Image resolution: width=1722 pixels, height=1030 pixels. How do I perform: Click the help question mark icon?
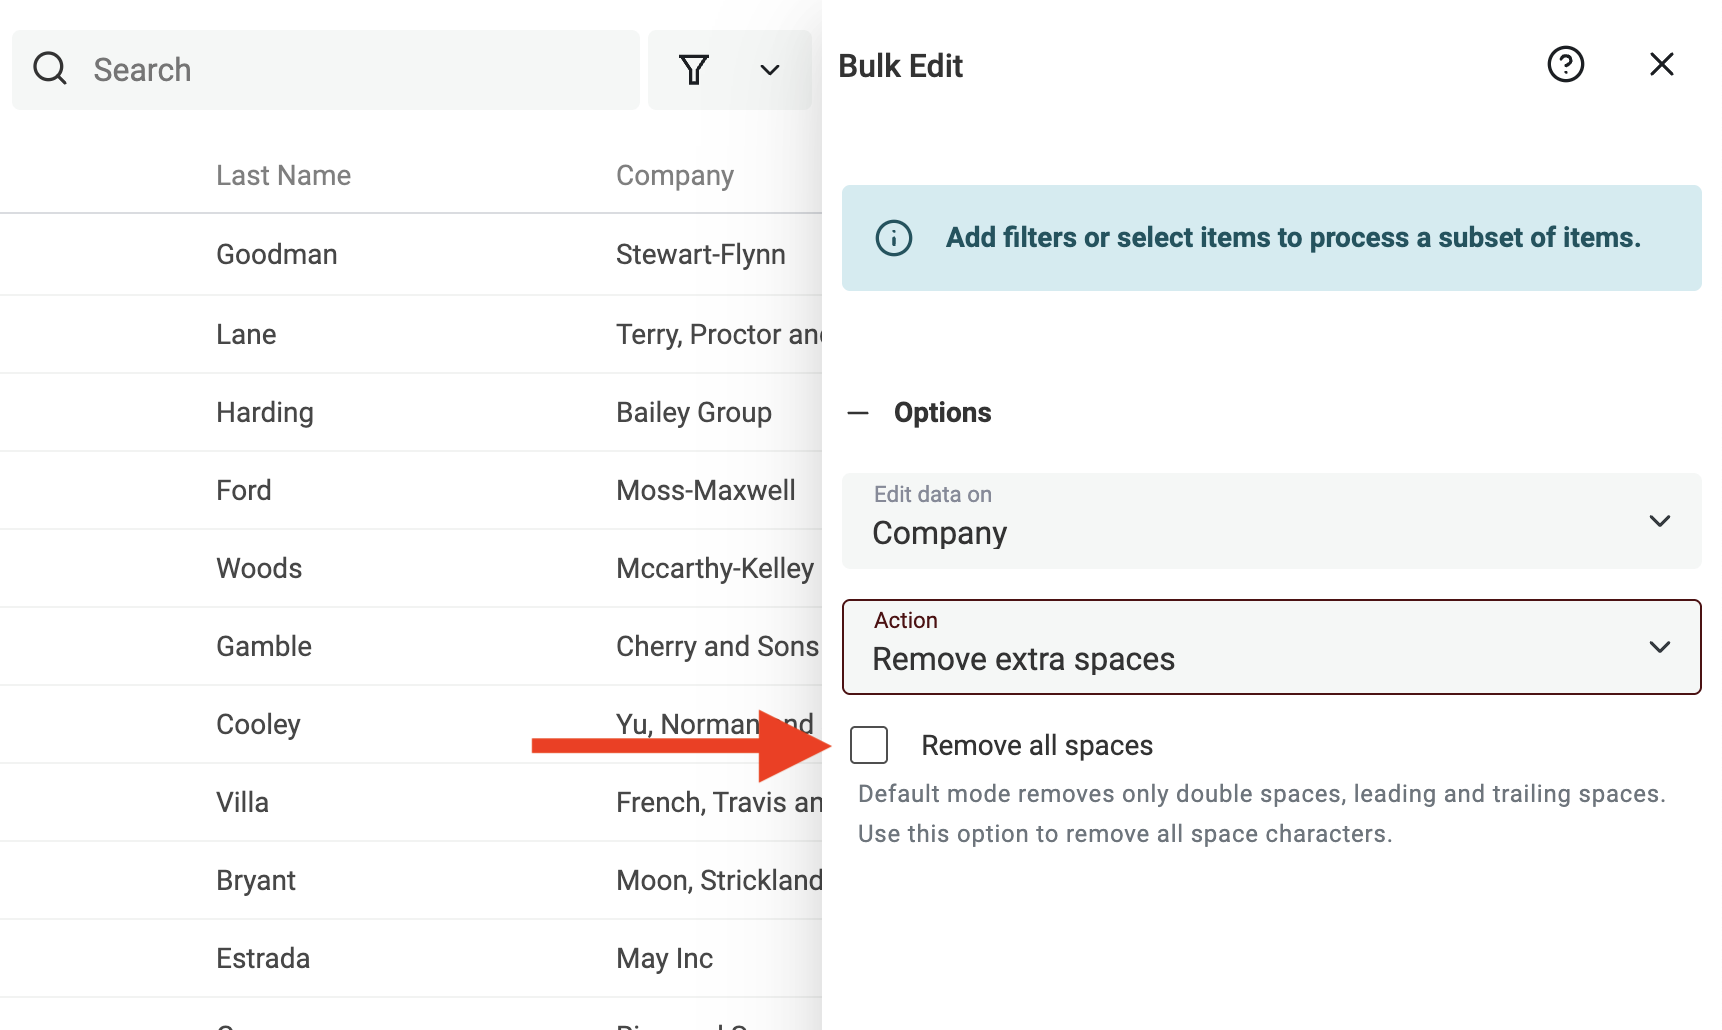point(1565,64)
